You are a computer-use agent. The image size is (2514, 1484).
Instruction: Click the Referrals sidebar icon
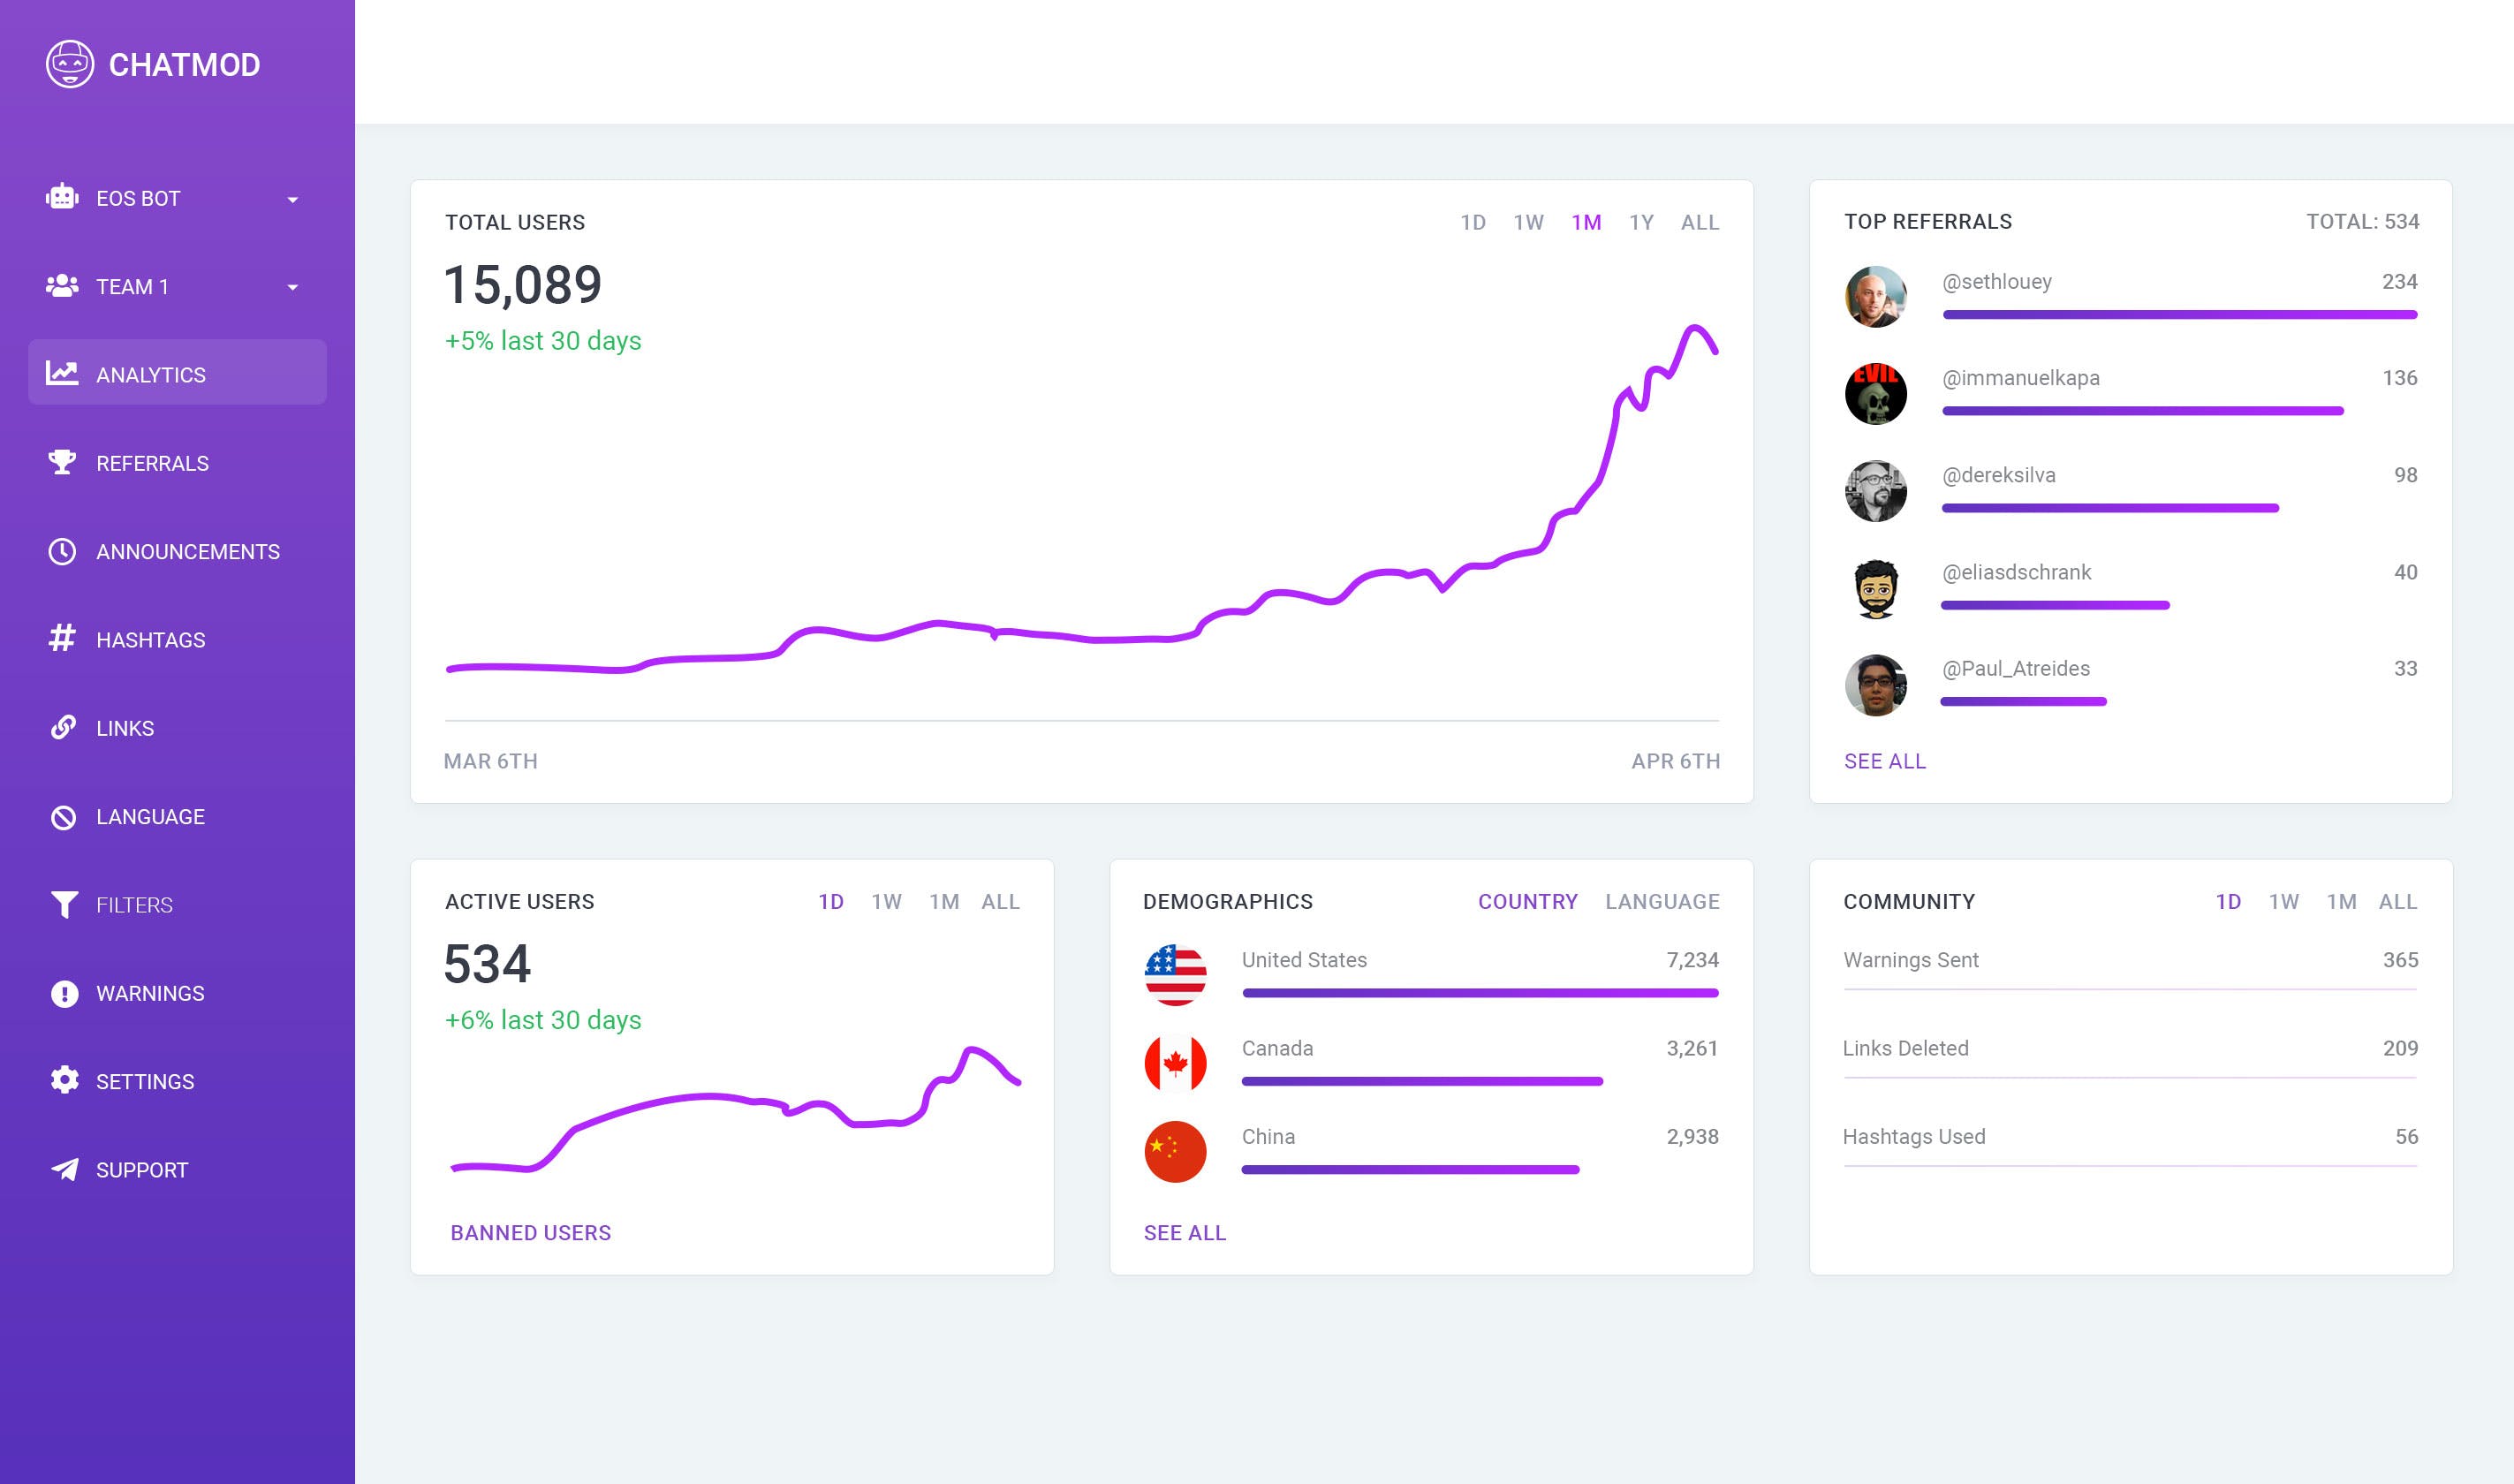click(65, 461)
